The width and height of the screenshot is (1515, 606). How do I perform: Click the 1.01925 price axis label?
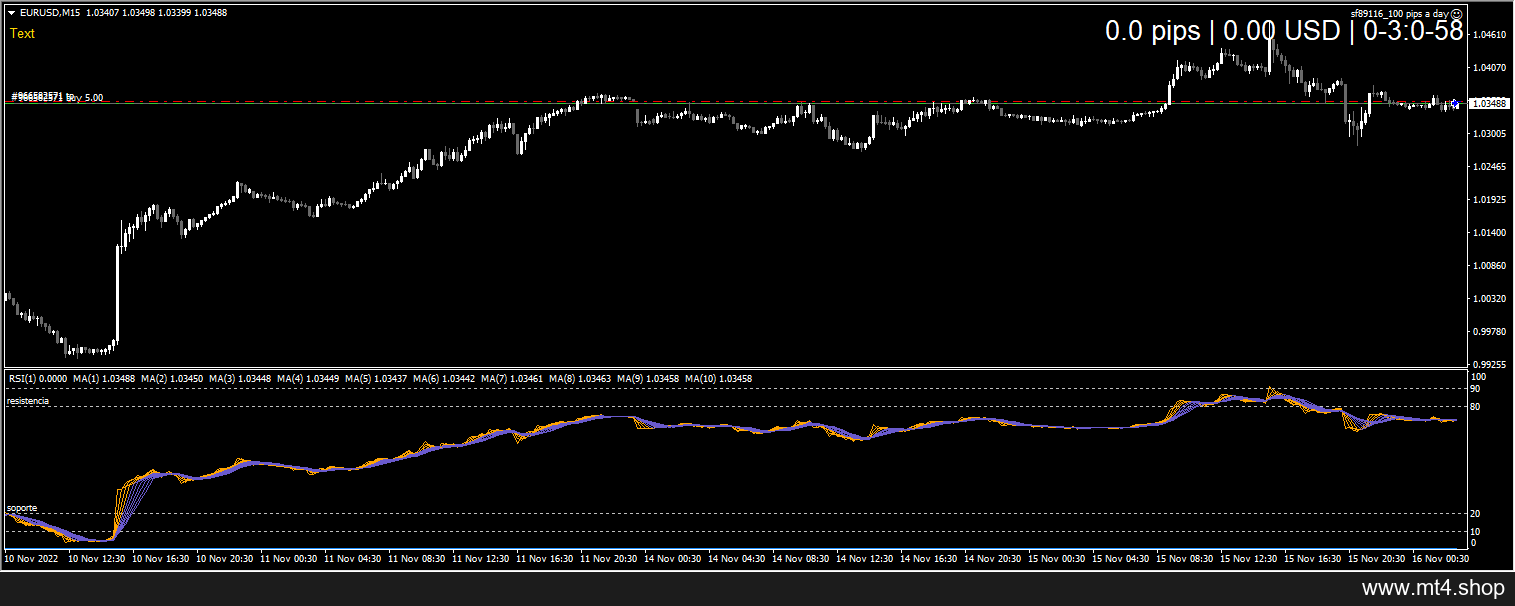1490,200
